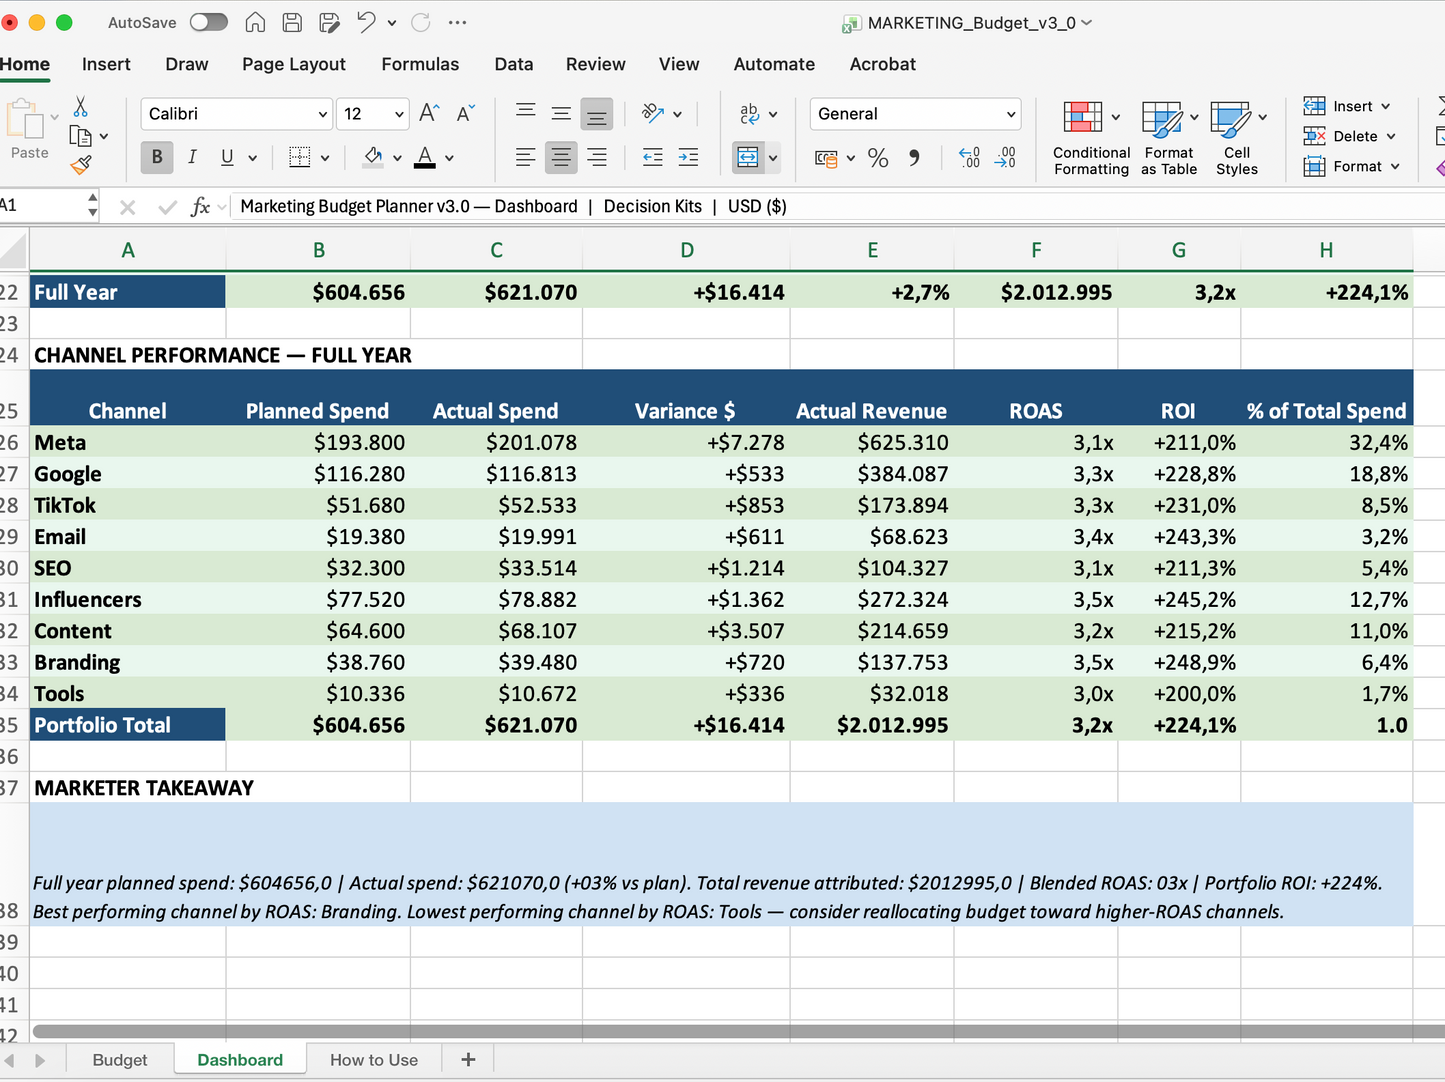Increase font size with large A

pyautogui.click(x=429, y=113)
